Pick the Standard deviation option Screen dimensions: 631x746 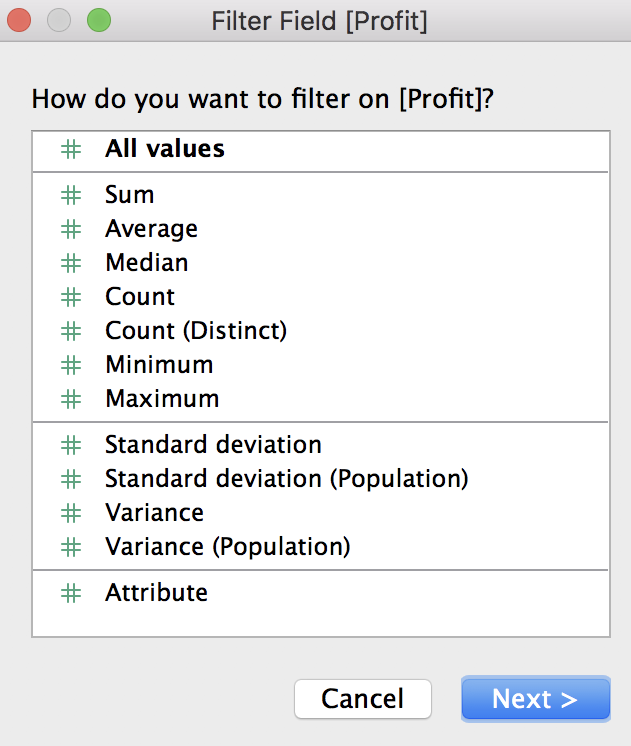[x=321, y=445]
